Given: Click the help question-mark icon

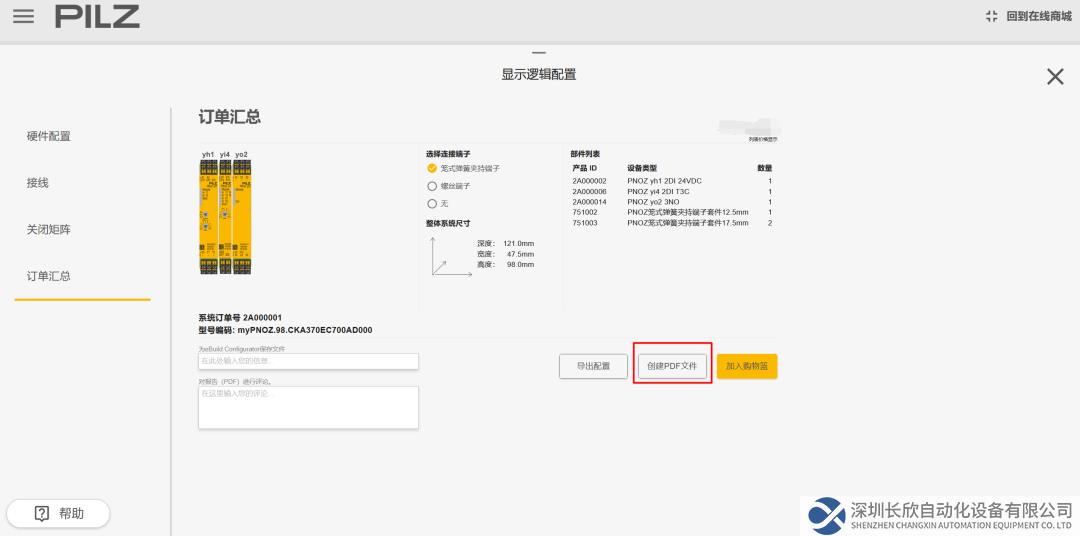Looking at the screenshot, I should [x=42, y=513].
